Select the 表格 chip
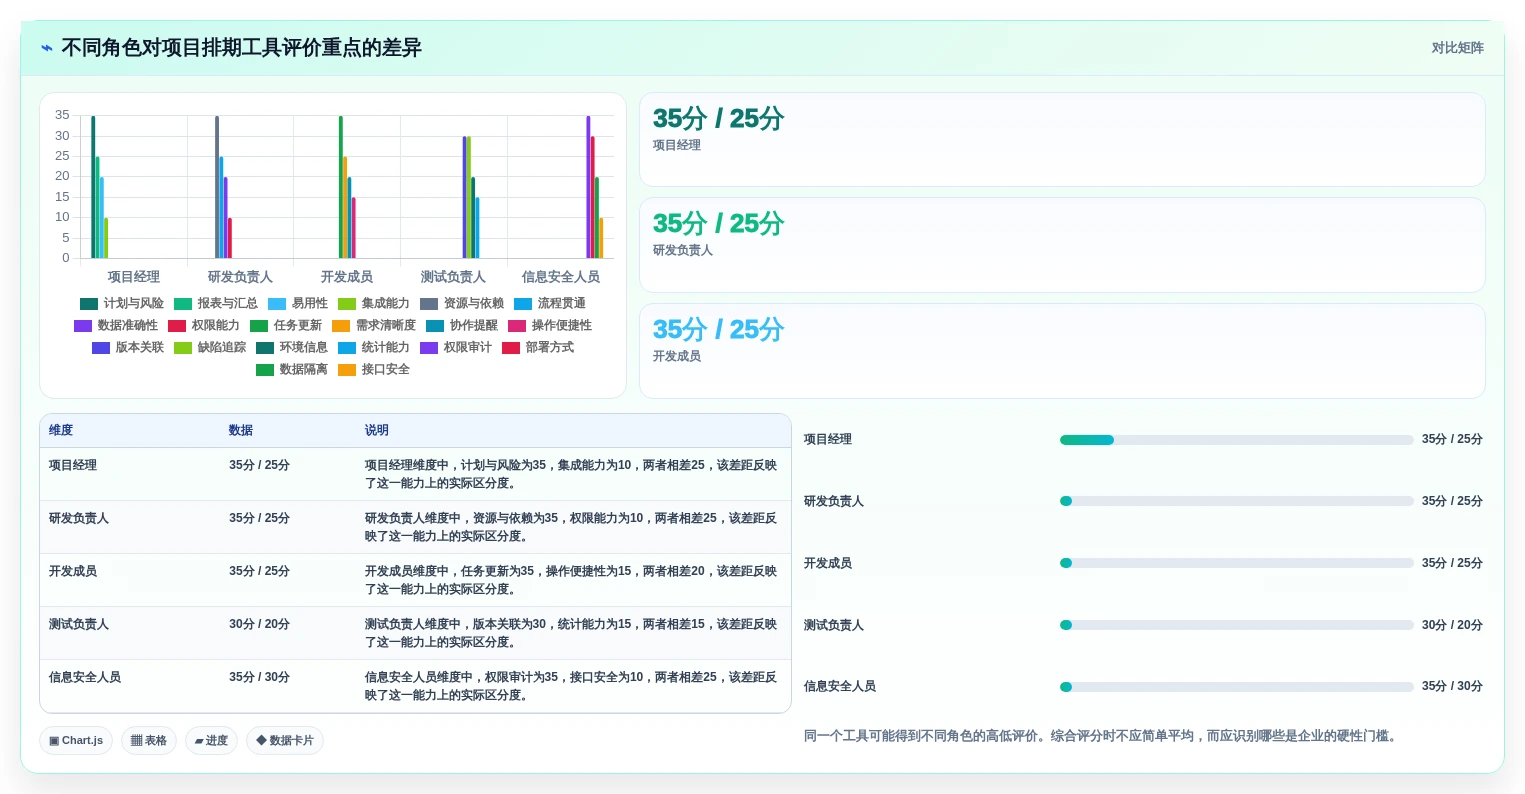1525x794 pixels. (x=149, y=741)
